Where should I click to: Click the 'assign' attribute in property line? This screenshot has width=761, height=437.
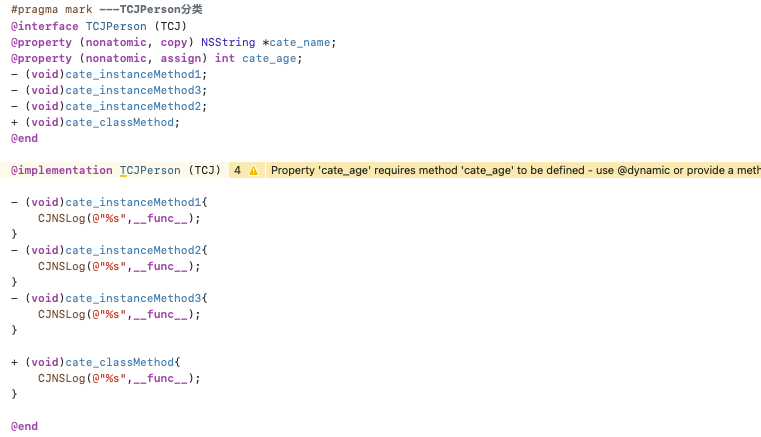[181, 58]
